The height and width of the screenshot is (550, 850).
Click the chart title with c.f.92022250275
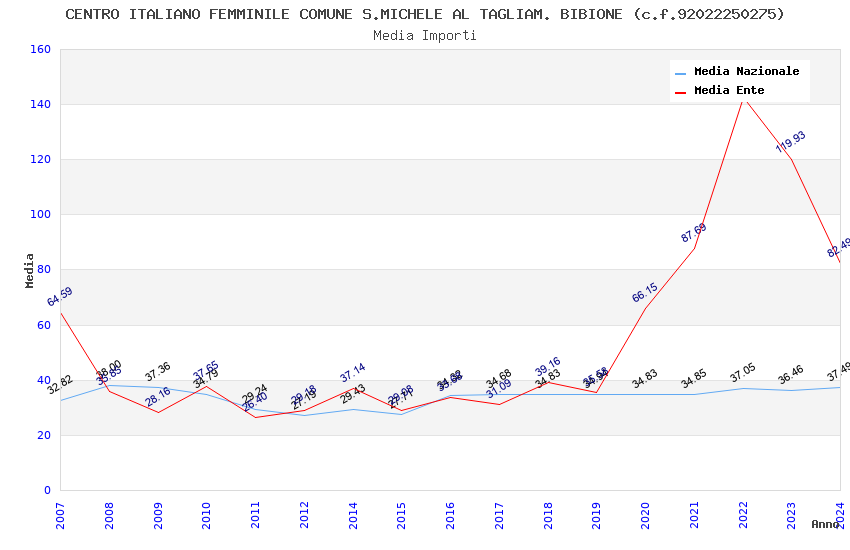point(425,14)
